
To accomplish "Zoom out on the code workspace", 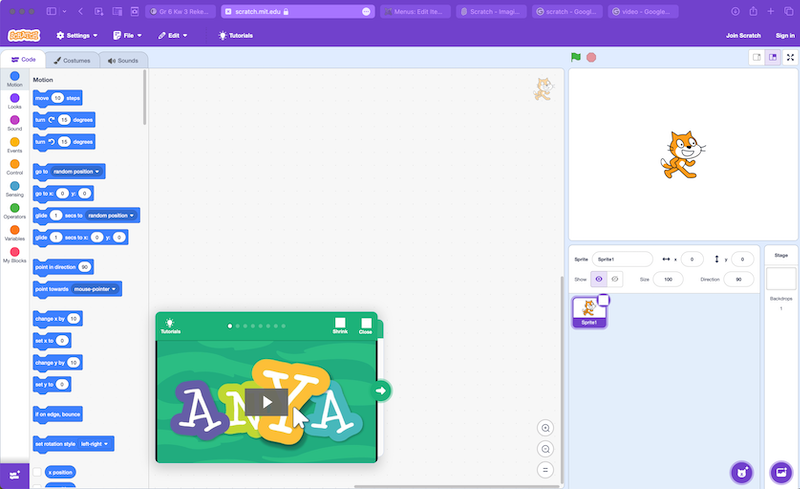I will pos(545,449).
